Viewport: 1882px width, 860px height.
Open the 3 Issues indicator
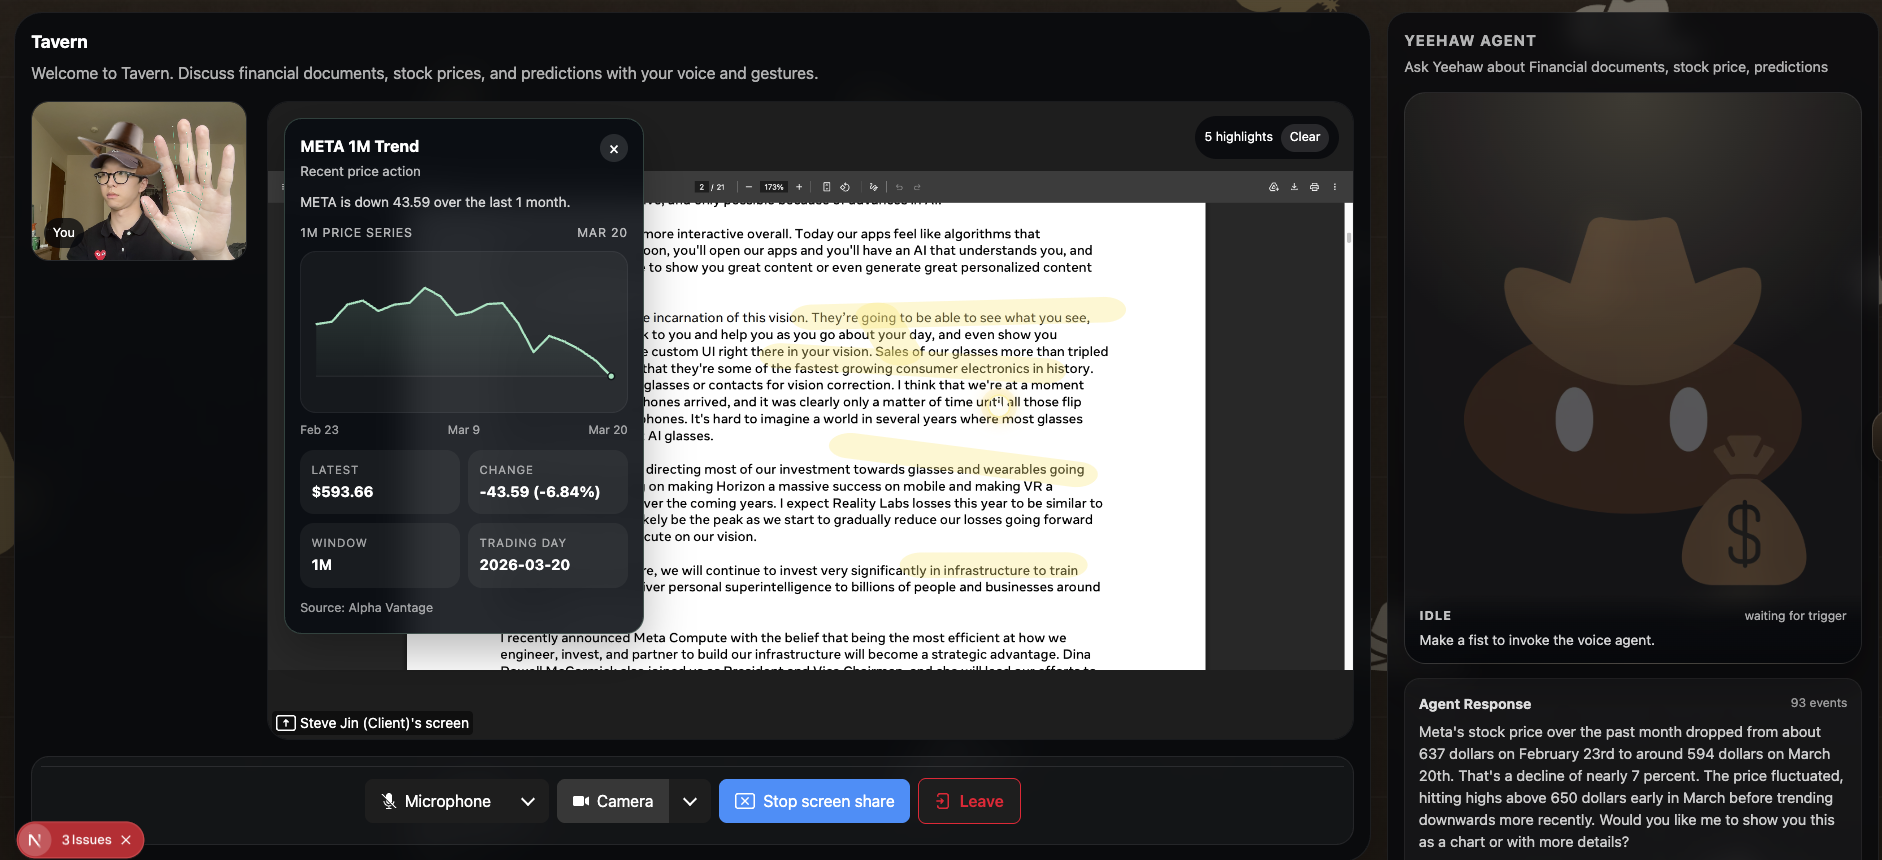pos(87,840)
